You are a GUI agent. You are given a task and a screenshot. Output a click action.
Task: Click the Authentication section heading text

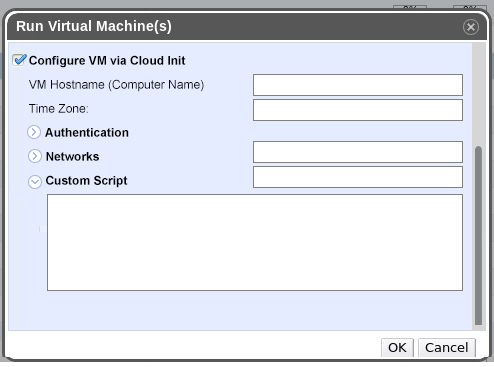tap(87, 133)
